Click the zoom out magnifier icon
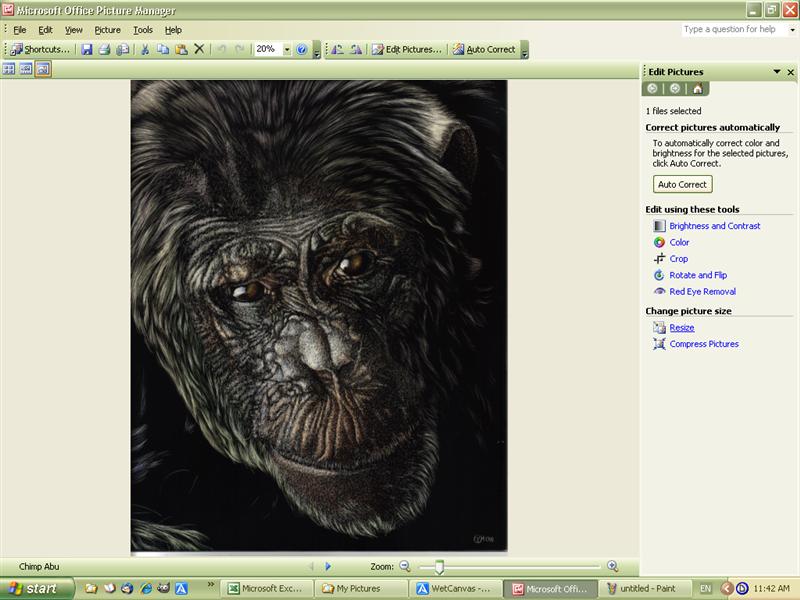The height and width of the screenshot is (600, 800). (405, 566)
